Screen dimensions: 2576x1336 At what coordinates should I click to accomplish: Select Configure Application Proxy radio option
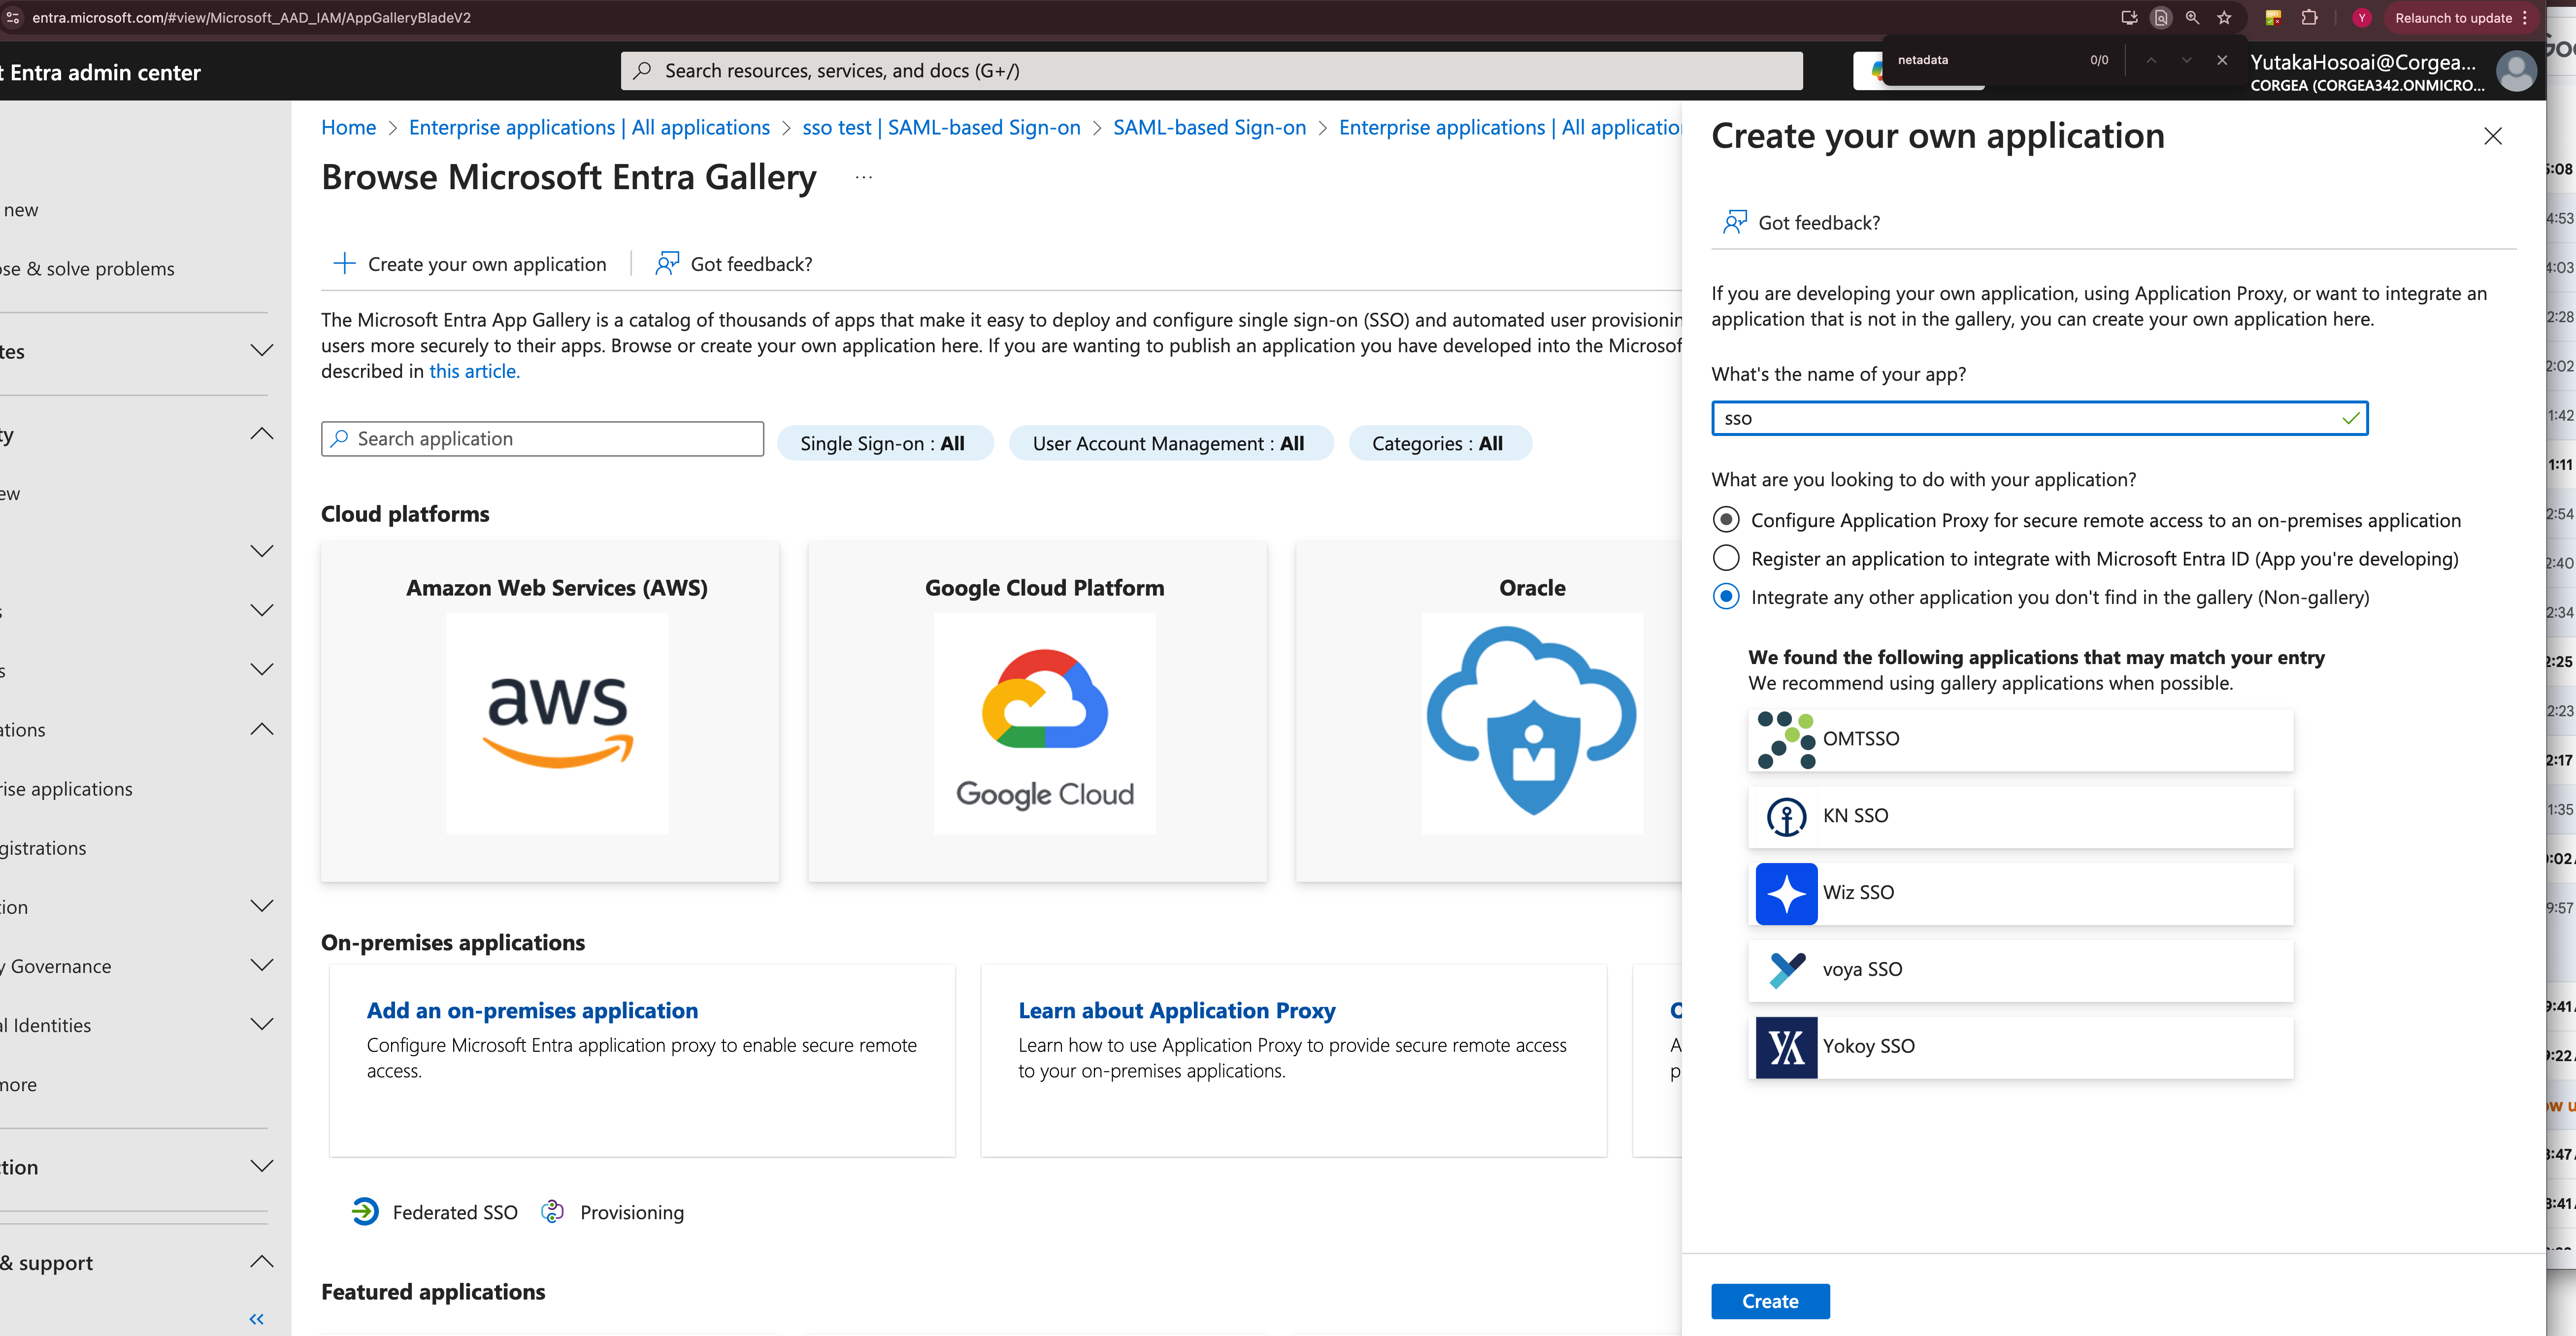1726,520
